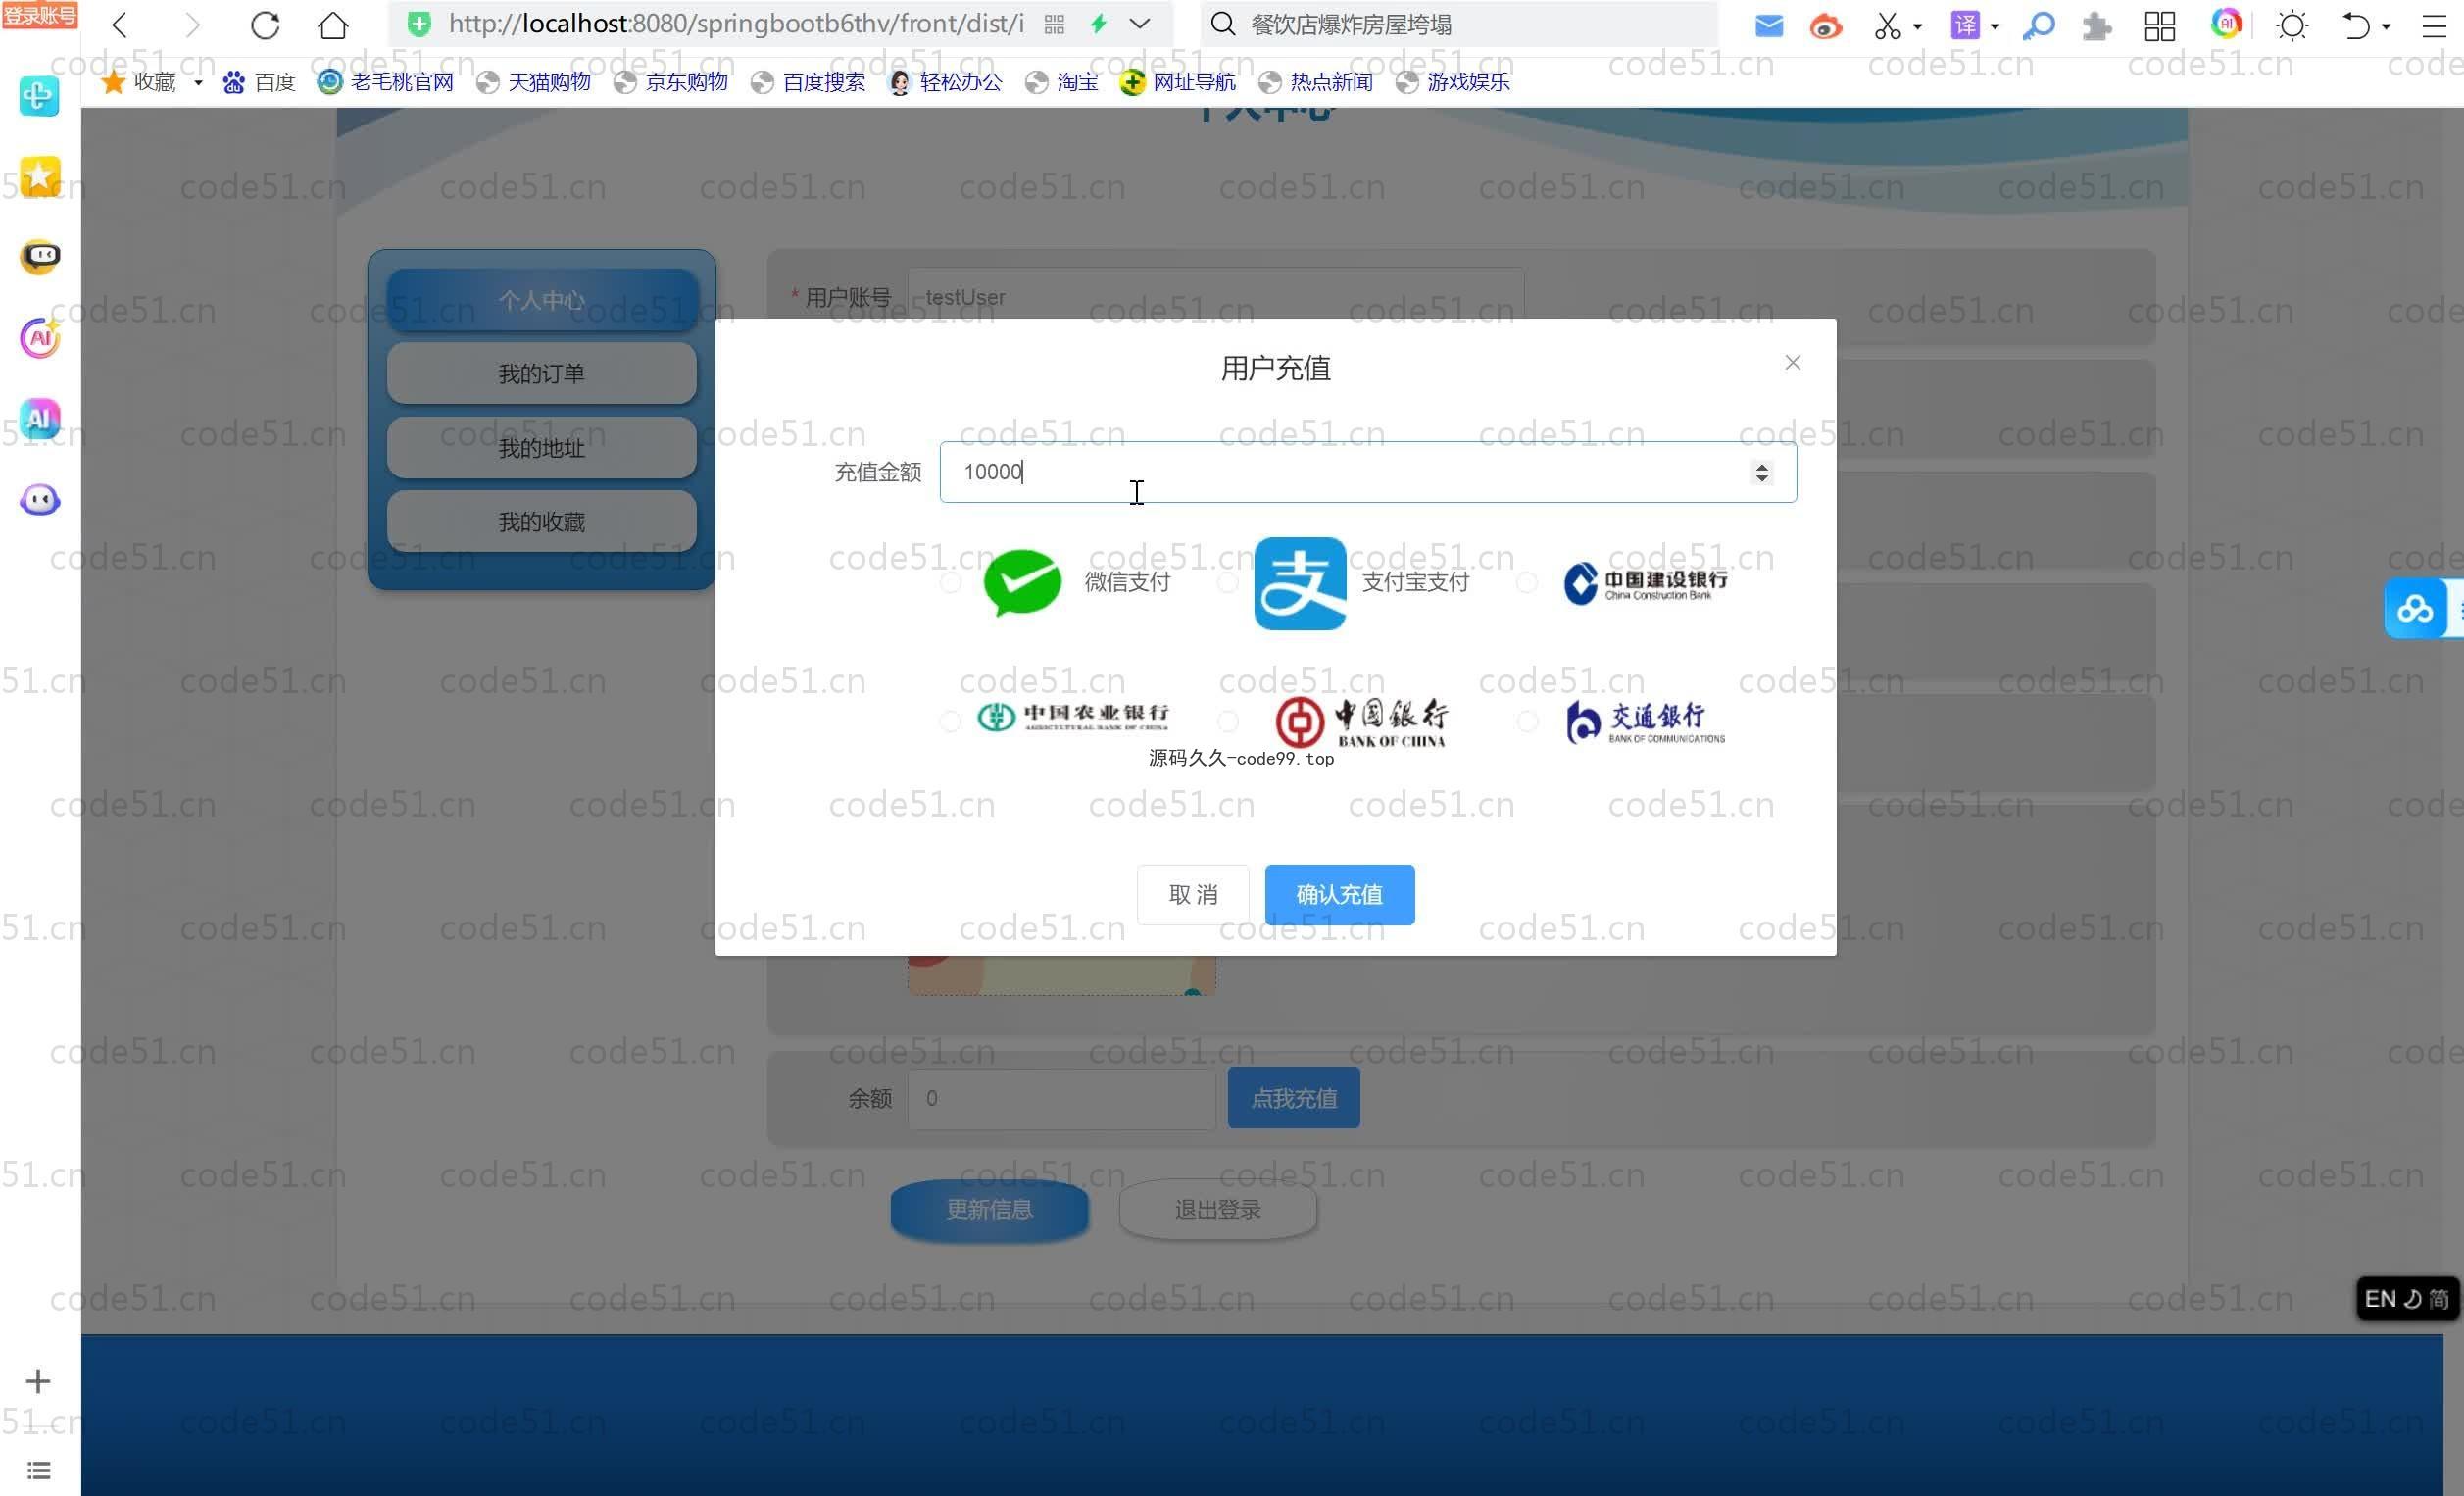Click the browser forward arrow

[193, 24]
